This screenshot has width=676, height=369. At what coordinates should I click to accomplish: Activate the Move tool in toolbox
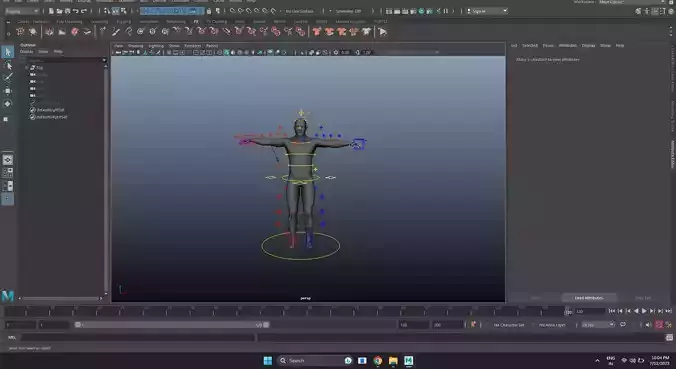click(8, 91)
